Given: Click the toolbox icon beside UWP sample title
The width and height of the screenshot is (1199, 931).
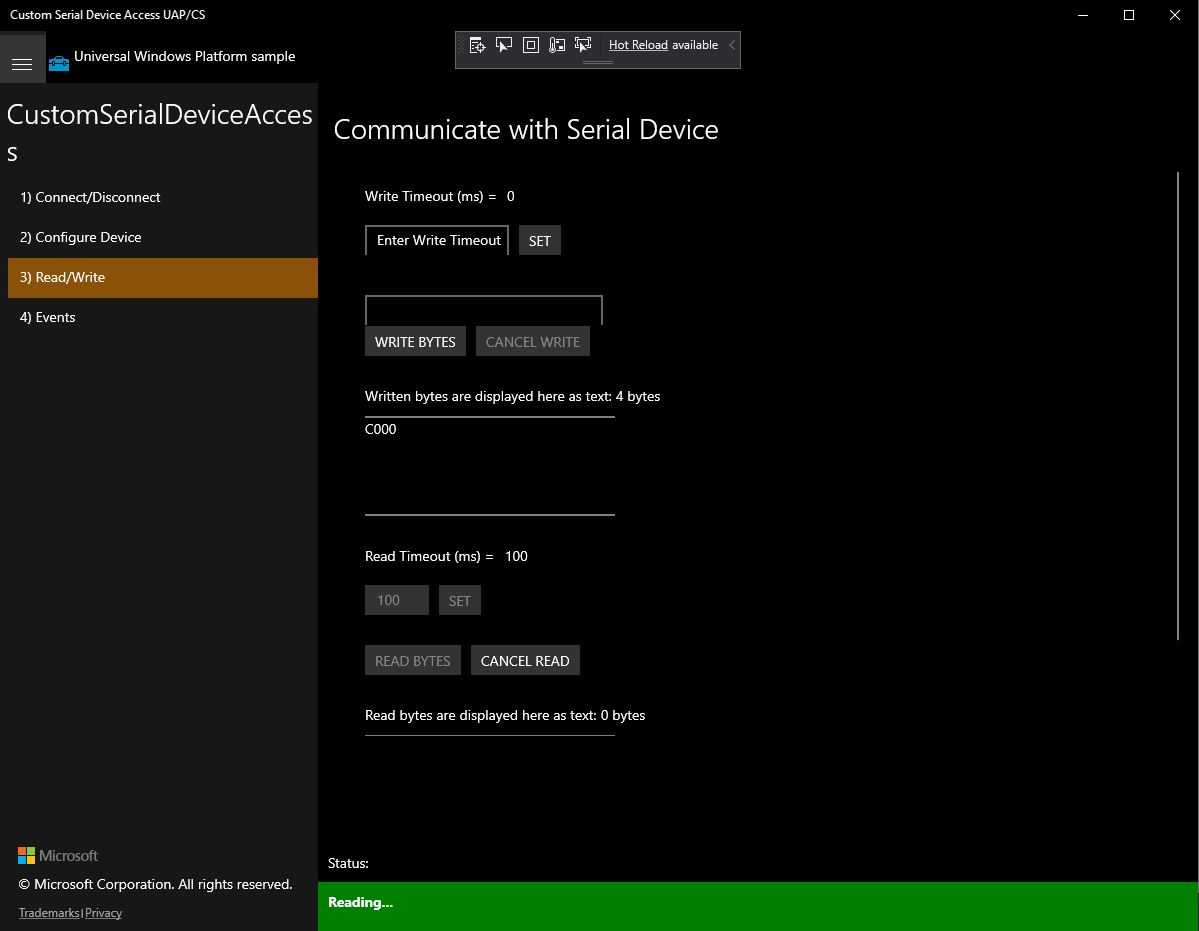Looking at the screenshot, I should tap(58, 60).
